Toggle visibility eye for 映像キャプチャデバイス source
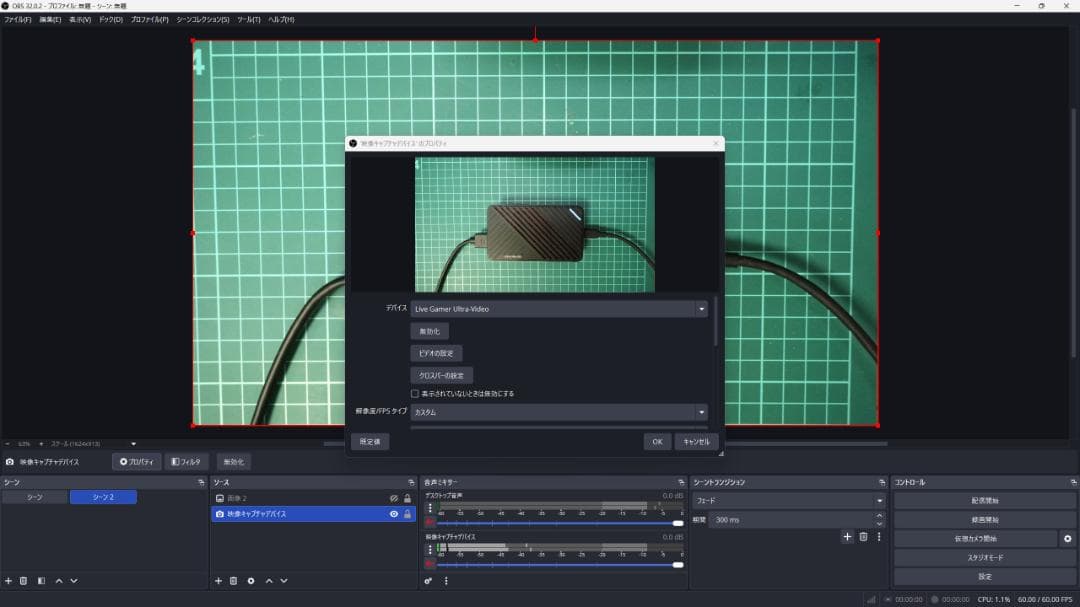This screenshot has height=607, width=1080. click(x=393, y=514)
